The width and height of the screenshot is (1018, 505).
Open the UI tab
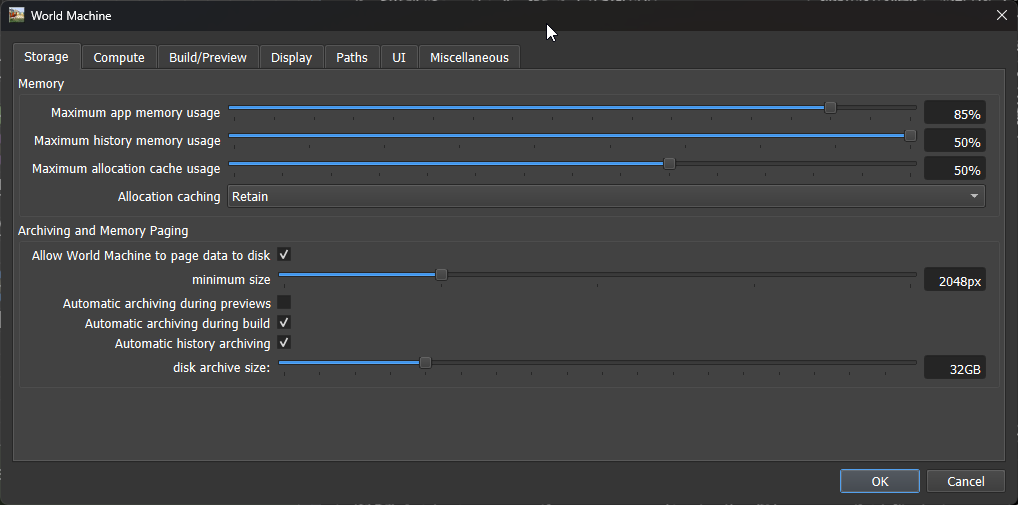(399, 58)
